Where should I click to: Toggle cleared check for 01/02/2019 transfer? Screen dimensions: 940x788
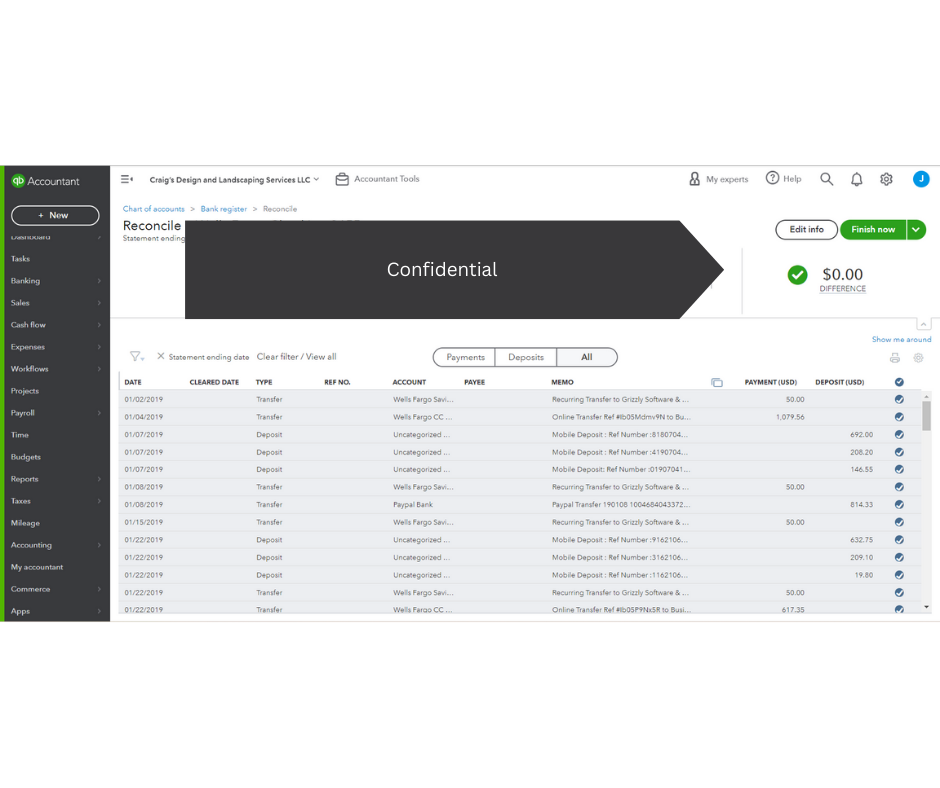[x=899, y=399]
